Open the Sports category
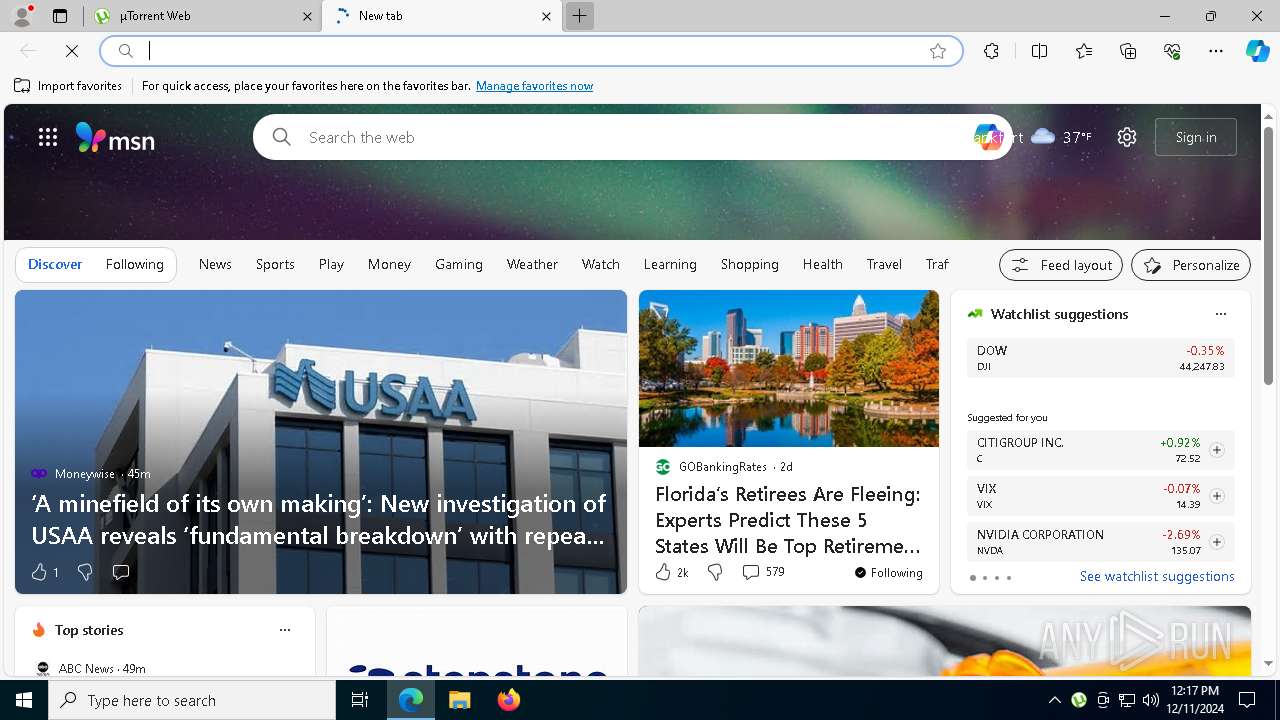1280x720 pixels. (x=275, y=264)
